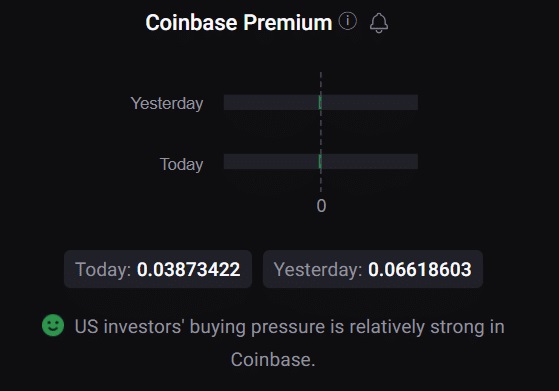The height and width of the screenshot is (391, 559).
Task: Click the Today row label in chart
Action: coord(181,164)
